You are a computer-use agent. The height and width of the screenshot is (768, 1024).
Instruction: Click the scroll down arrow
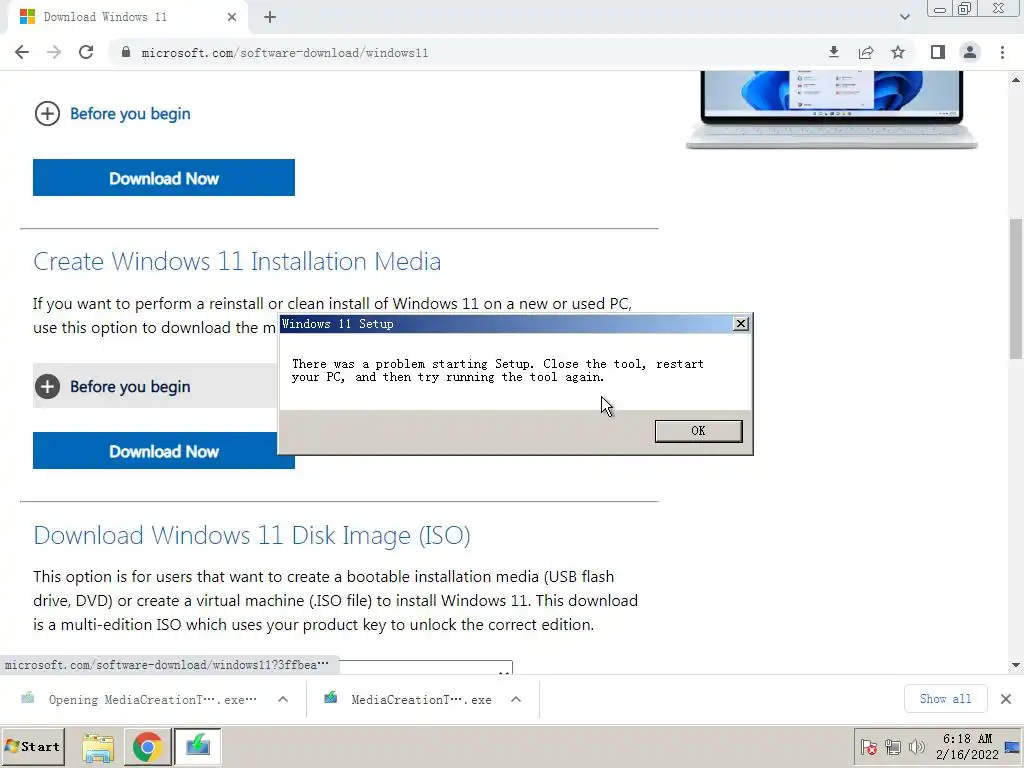coord(1016,665)
